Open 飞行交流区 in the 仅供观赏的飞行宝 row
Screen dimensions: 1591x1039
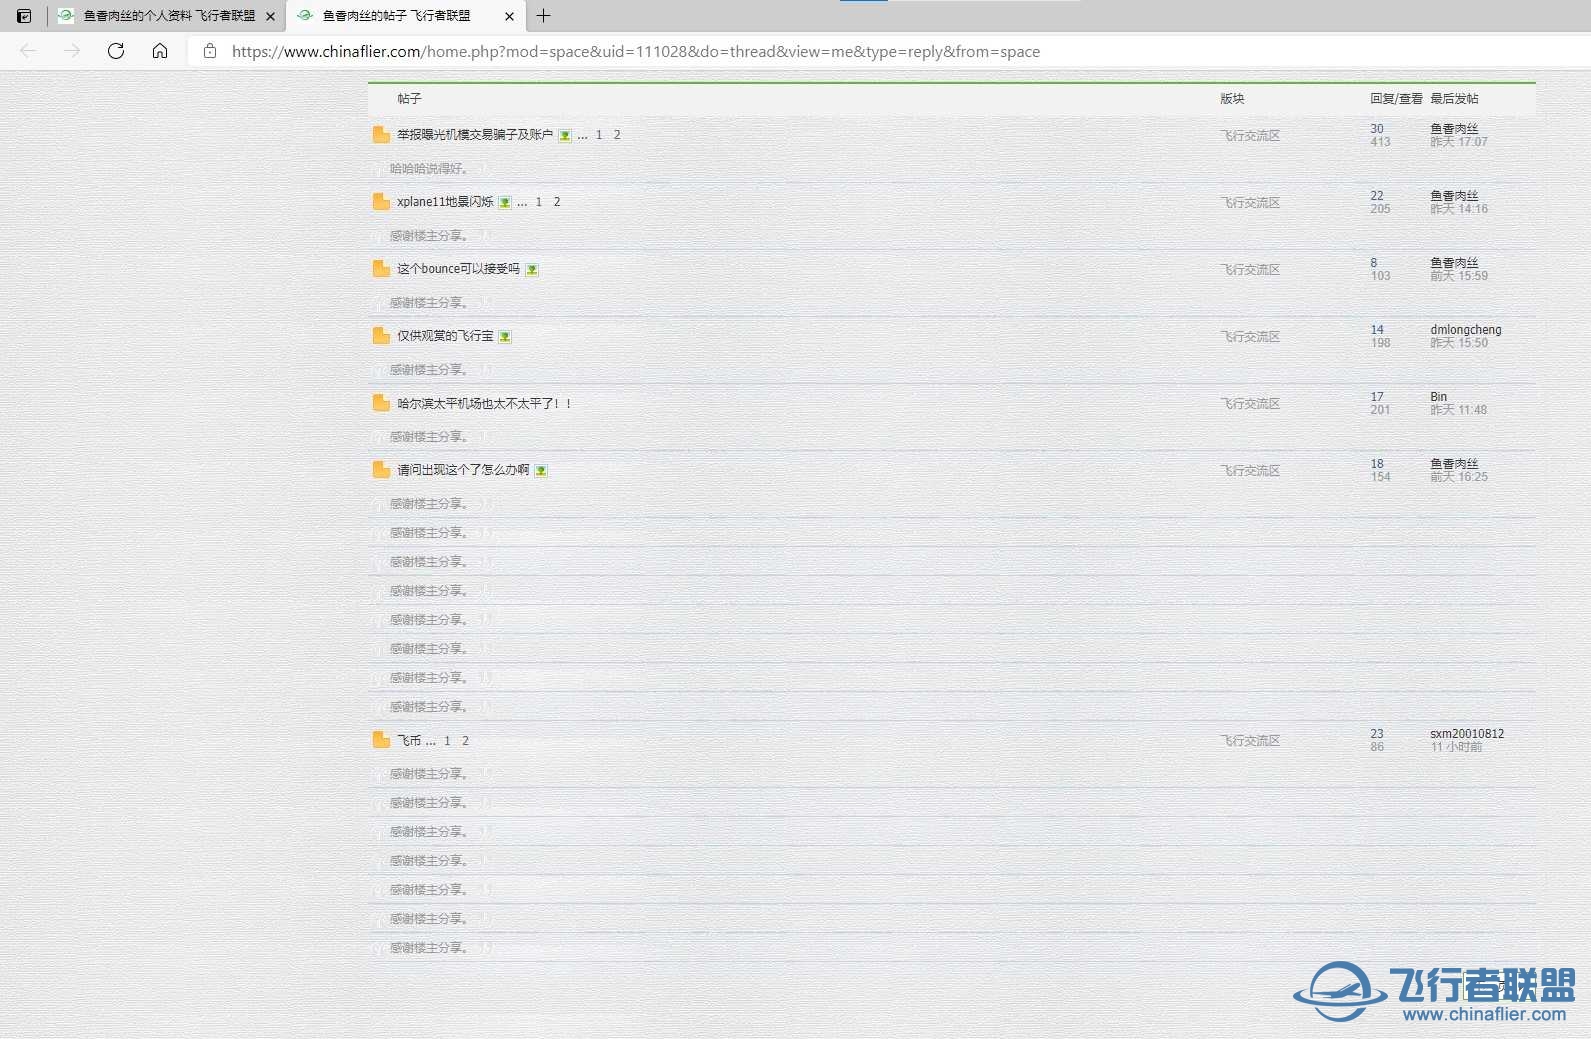coord(1250,336)
